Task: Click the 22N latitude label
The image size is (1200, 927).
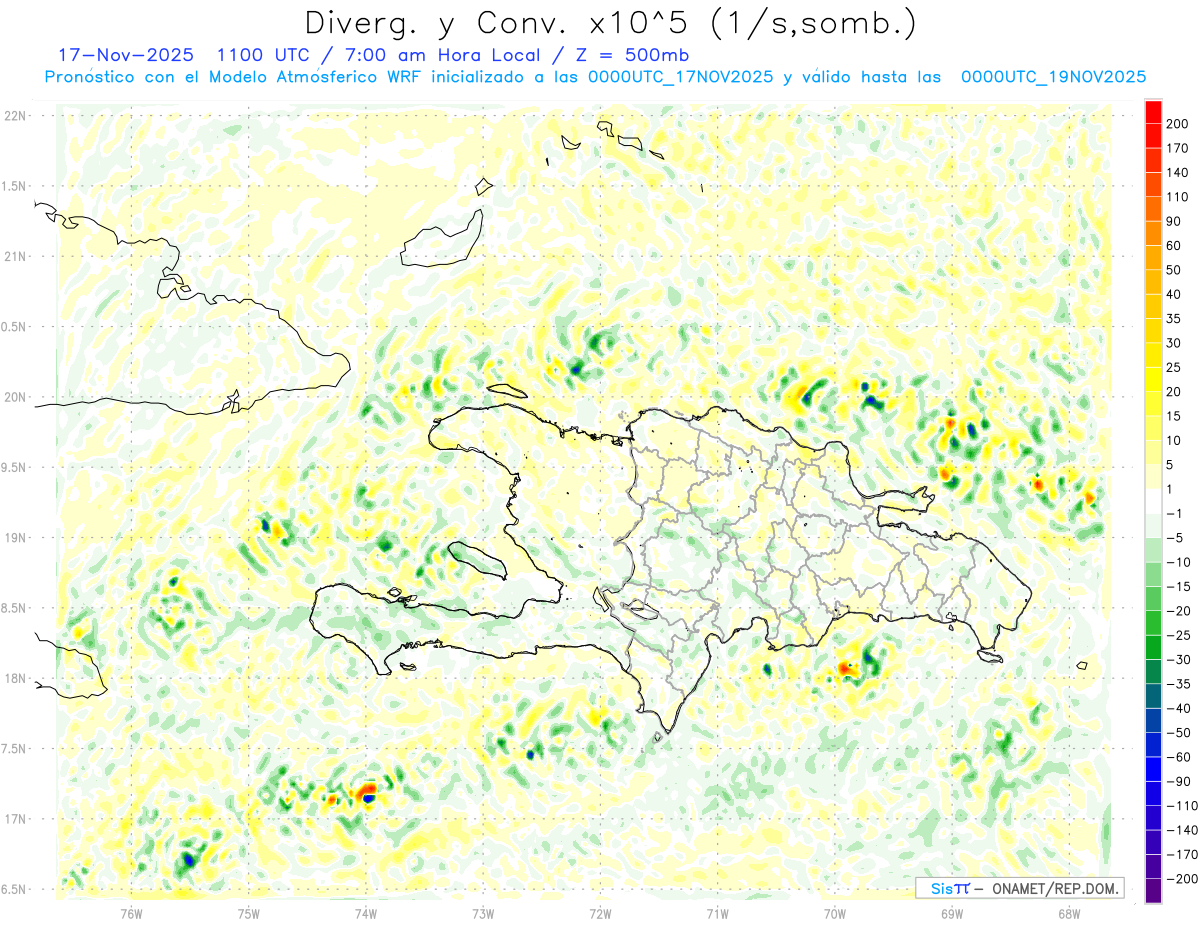Action: click(x=15, y=116)
